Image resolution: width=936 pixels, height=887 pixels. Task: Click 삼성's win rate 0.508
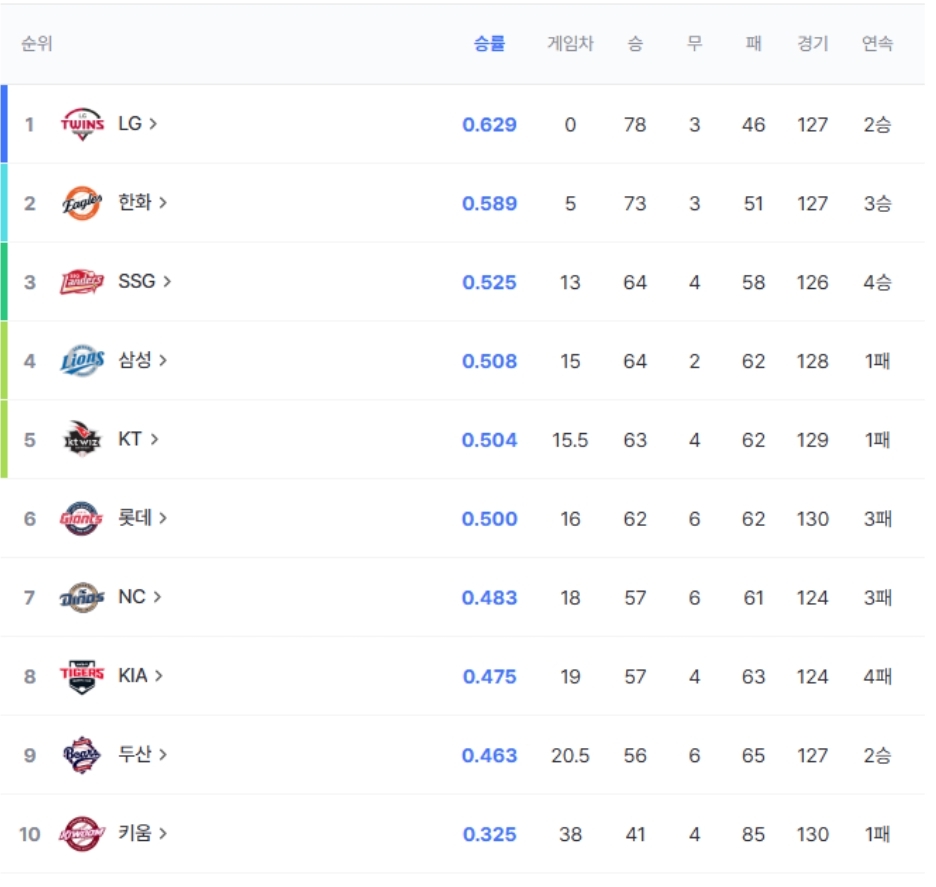489,361
